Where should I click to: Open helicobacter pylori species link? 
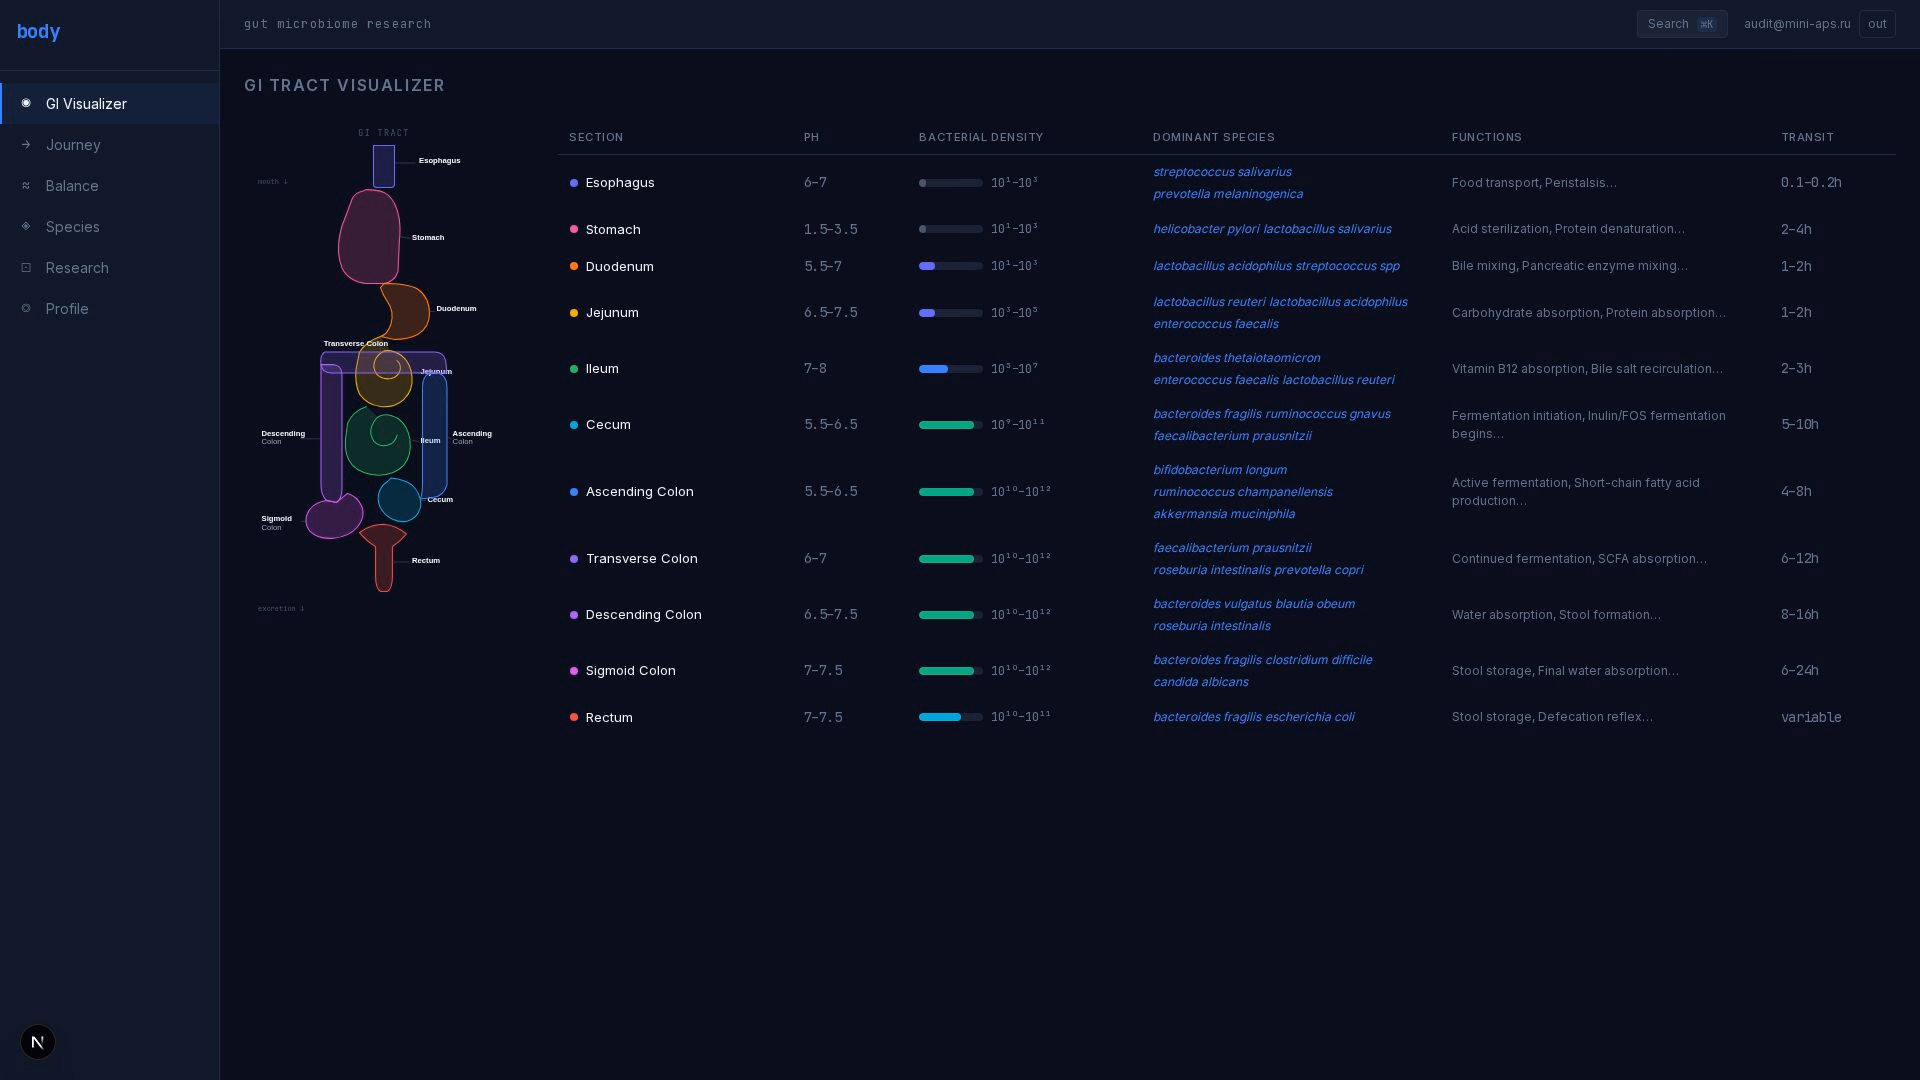1206,229
